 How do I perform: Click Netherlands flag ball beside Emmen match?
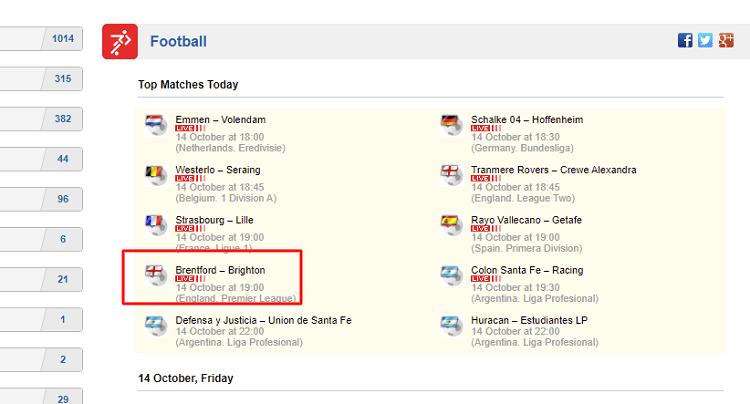click(156, 125)
